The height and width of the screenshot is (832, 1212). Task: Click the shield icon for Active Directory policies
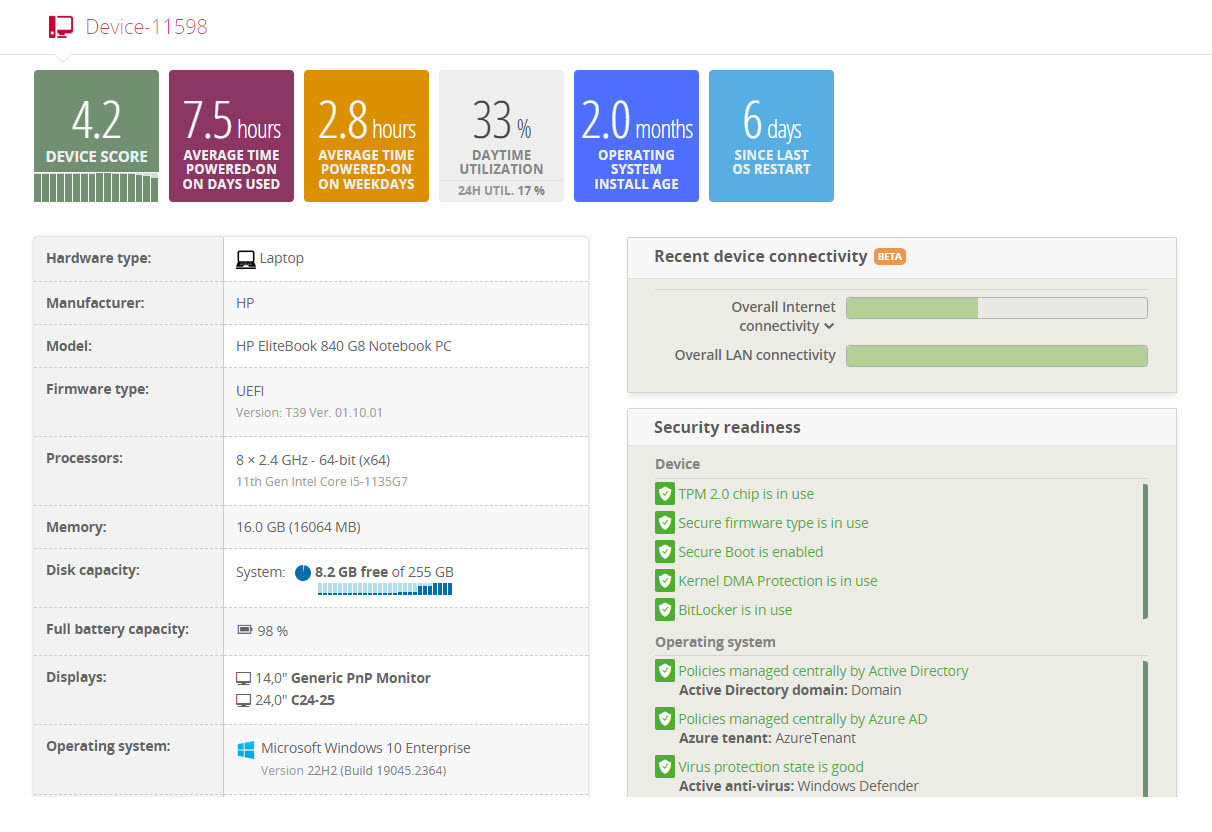pyautogui.click(x=664, y=671)
